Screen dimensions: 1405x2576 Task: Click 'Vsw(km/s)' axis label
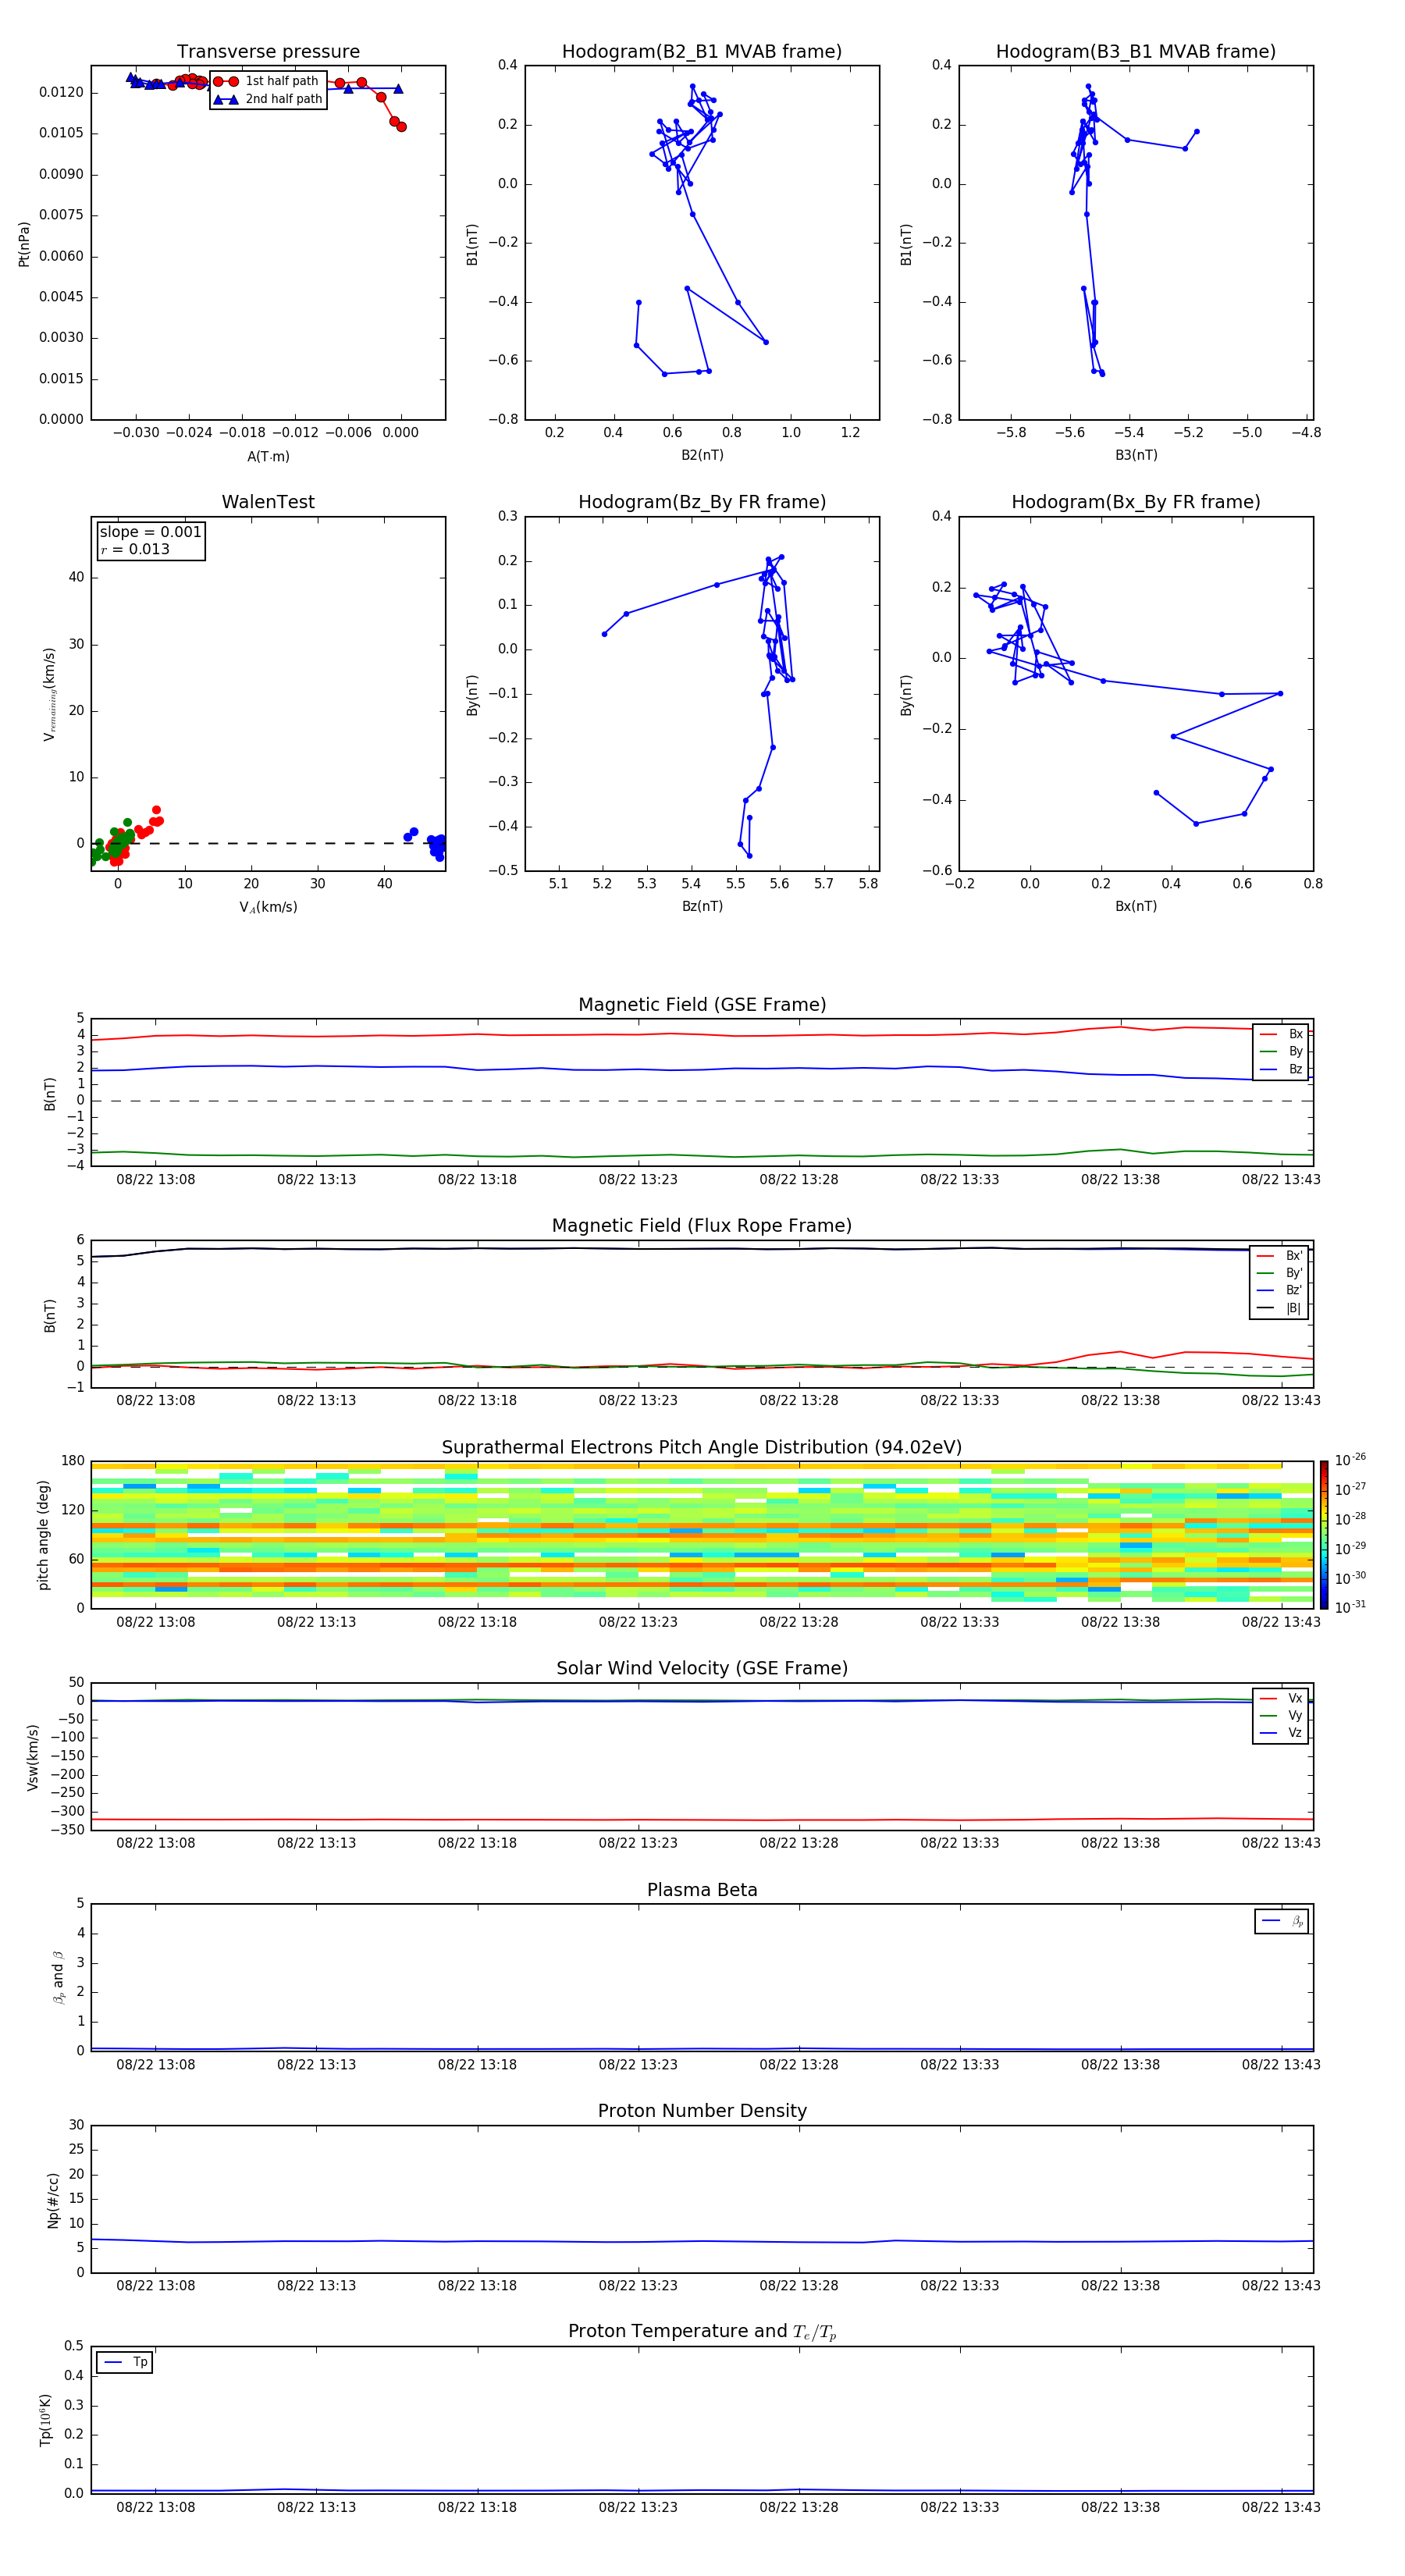pyautogui.click(x=32, y=1757)
